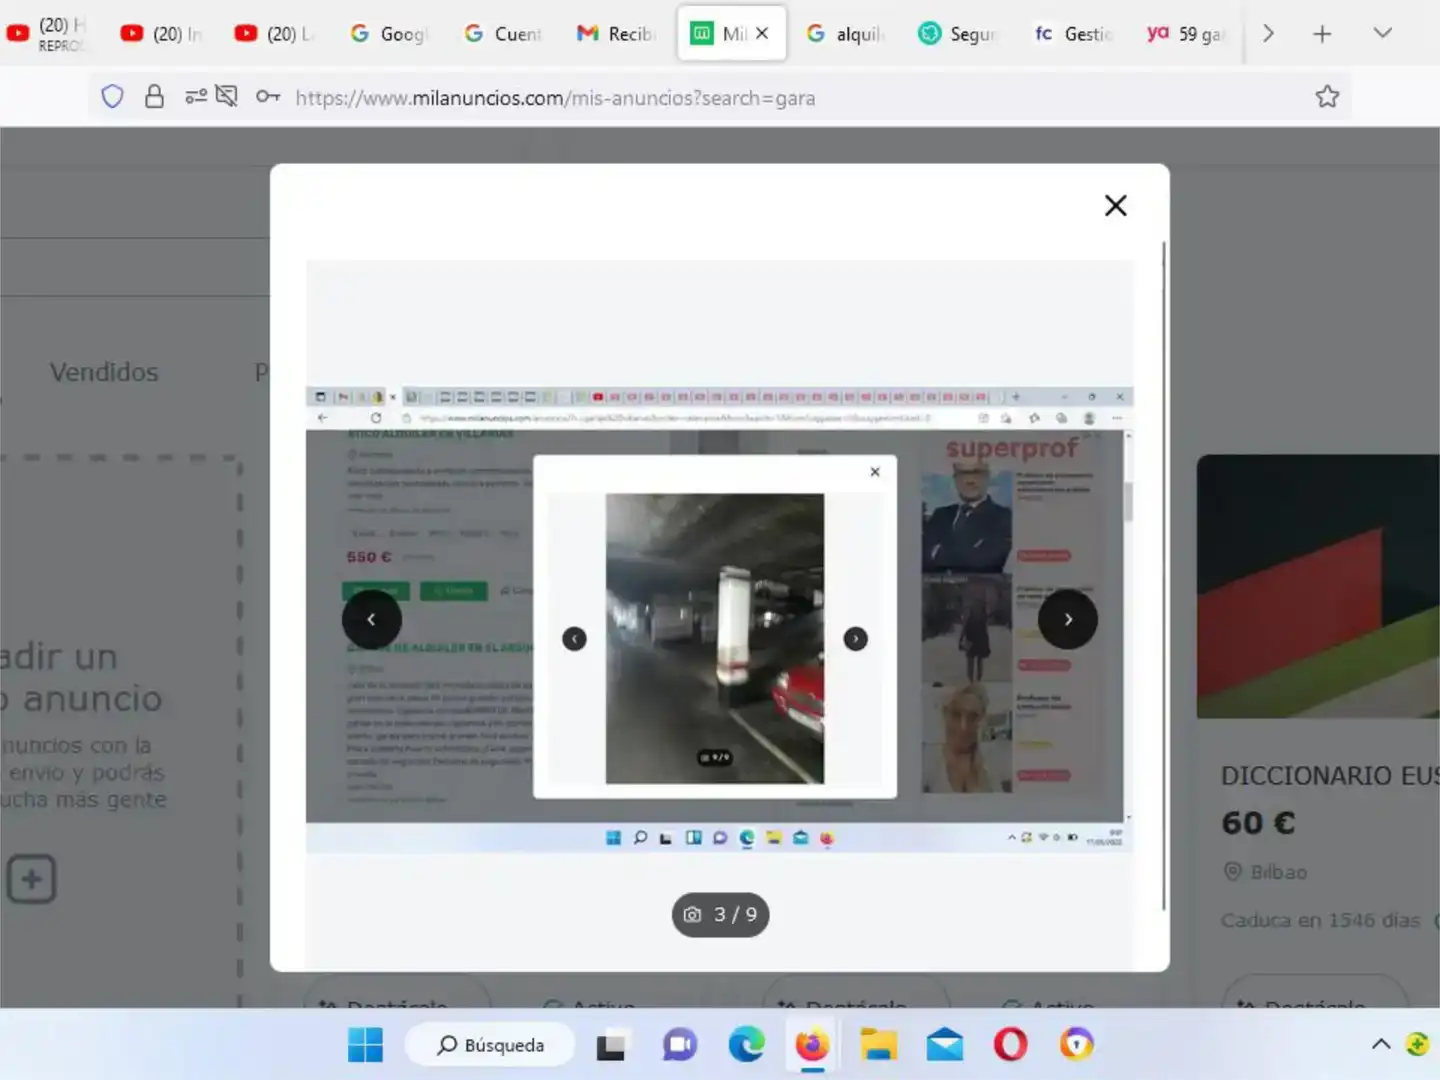The width and height of the screenshot is (1440, 1080).
Task: Switch to the 'Cuent' Google tab
Action: (504, 33)
